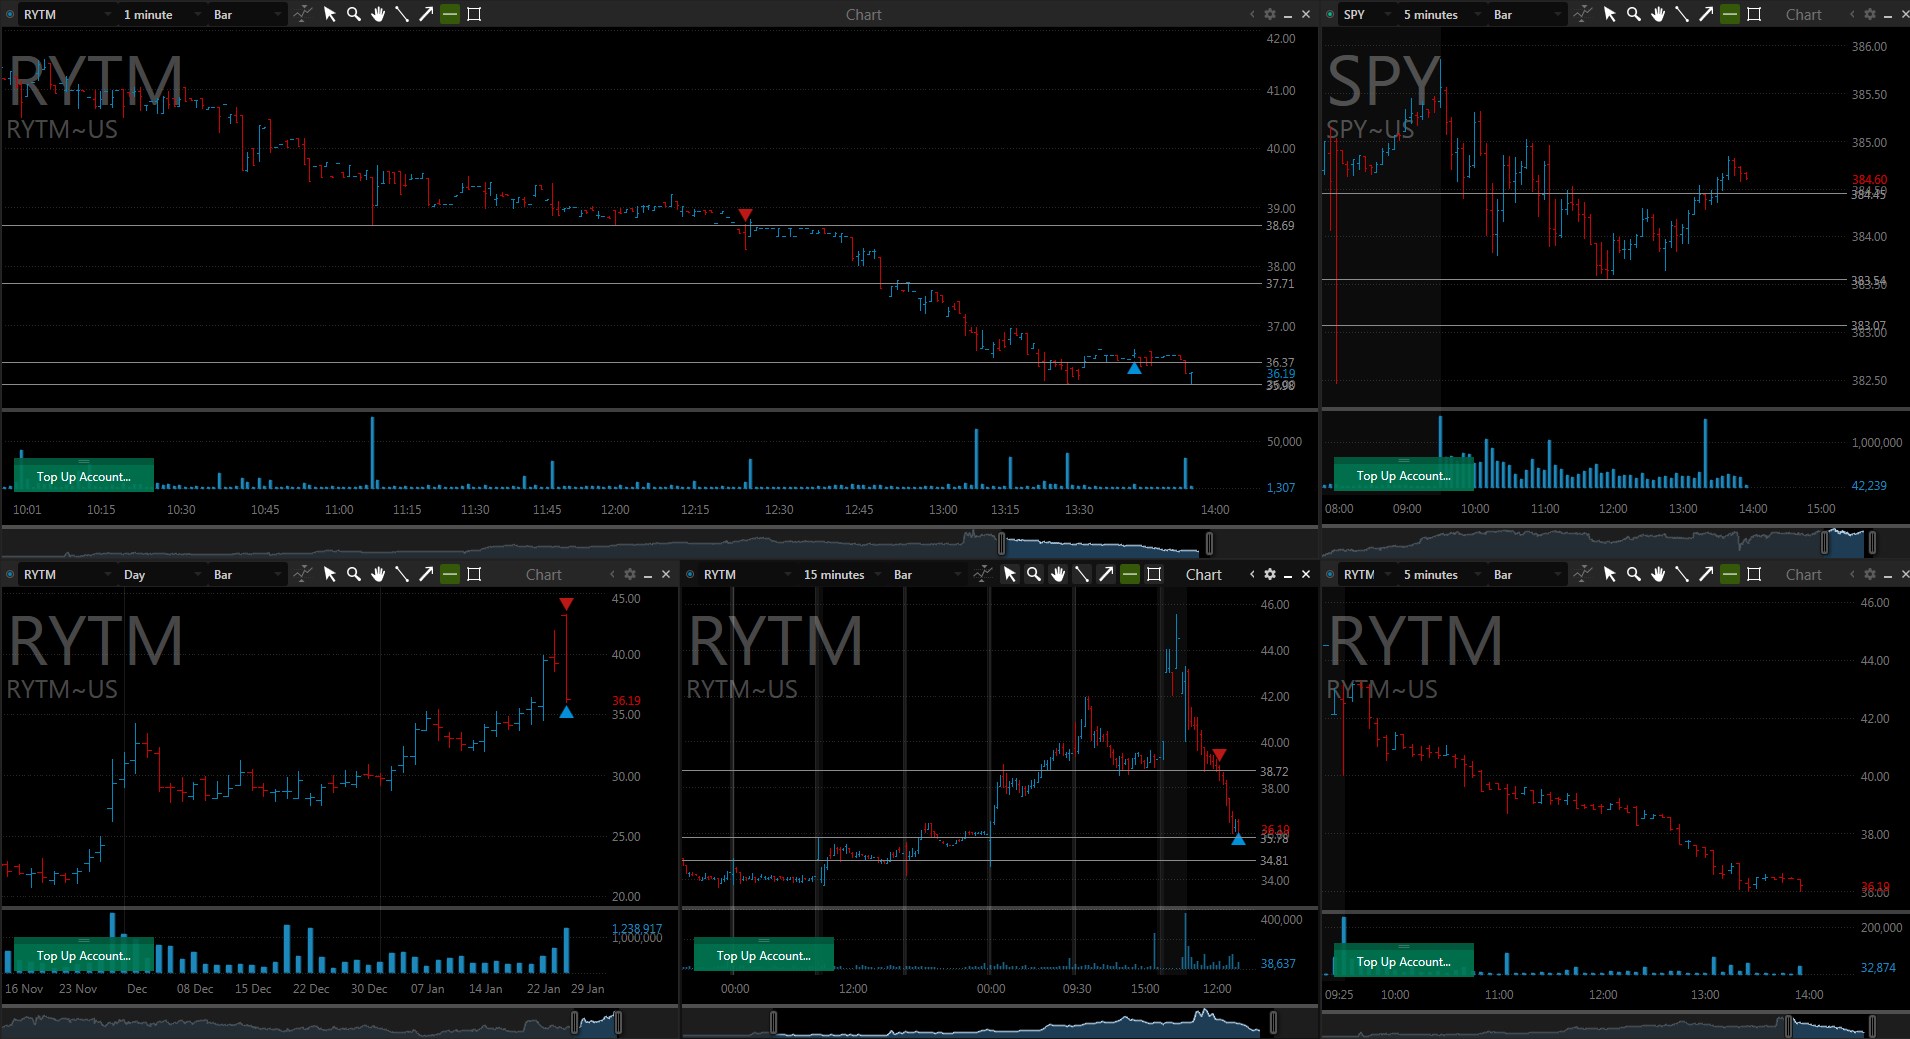Open the 15 minutes interval dropdown
The height and width of the screenshot is (1039, 1910).
(x=841, y=574)
